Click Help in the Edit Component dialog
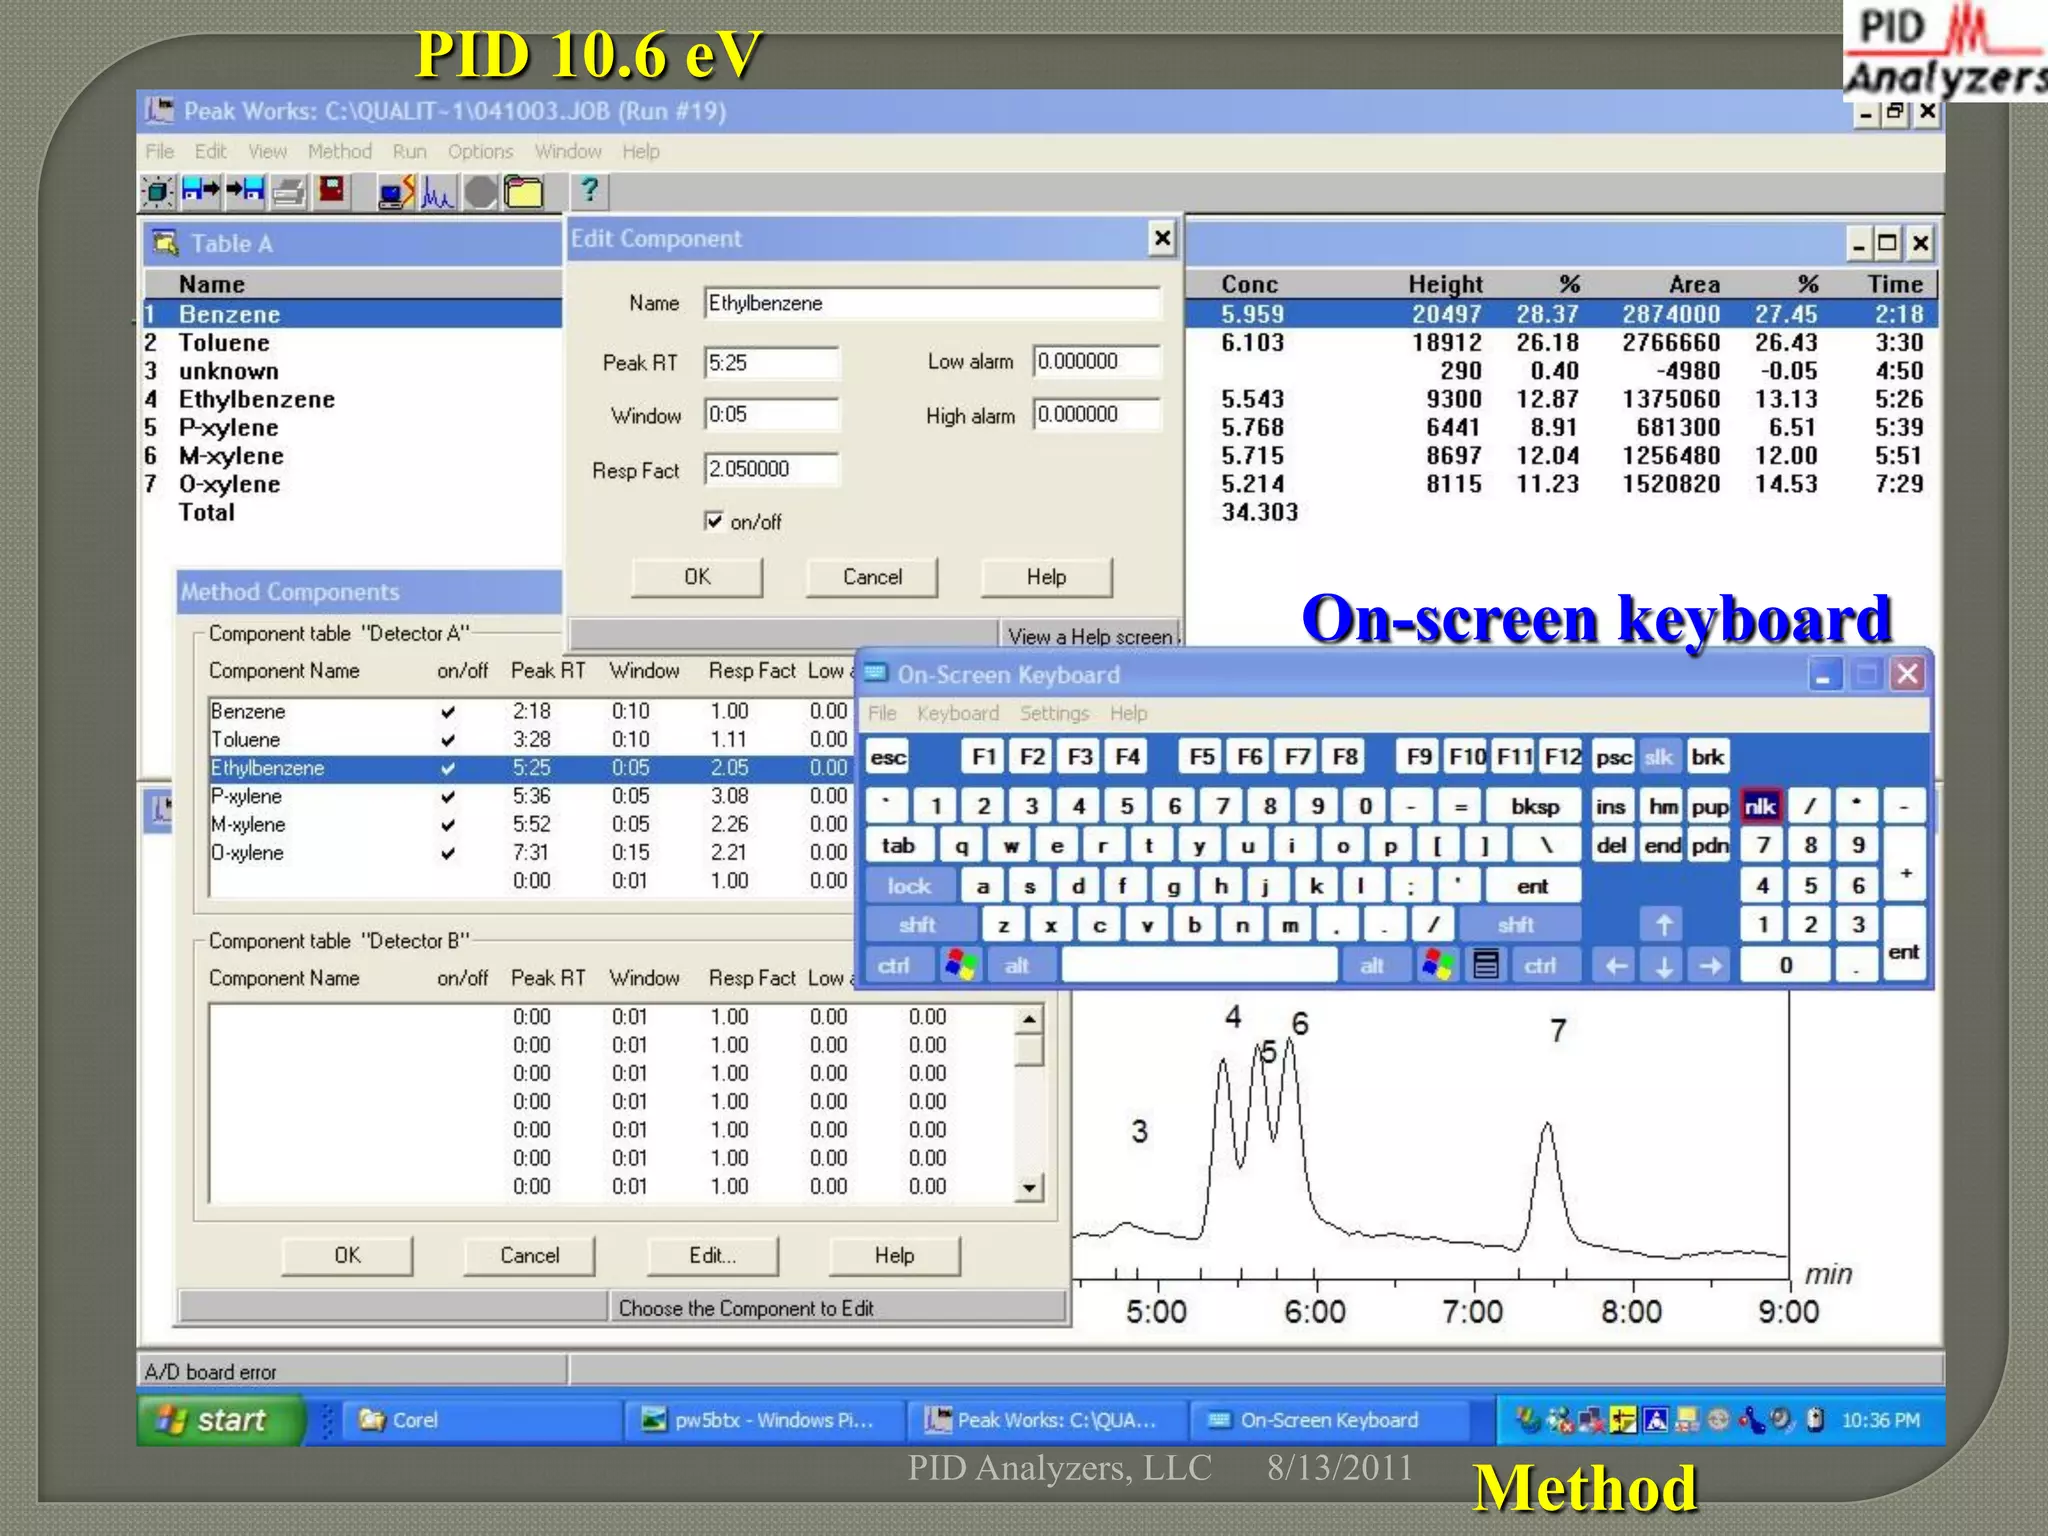The image size is (2048, 1536). (x=1046, y=577)
